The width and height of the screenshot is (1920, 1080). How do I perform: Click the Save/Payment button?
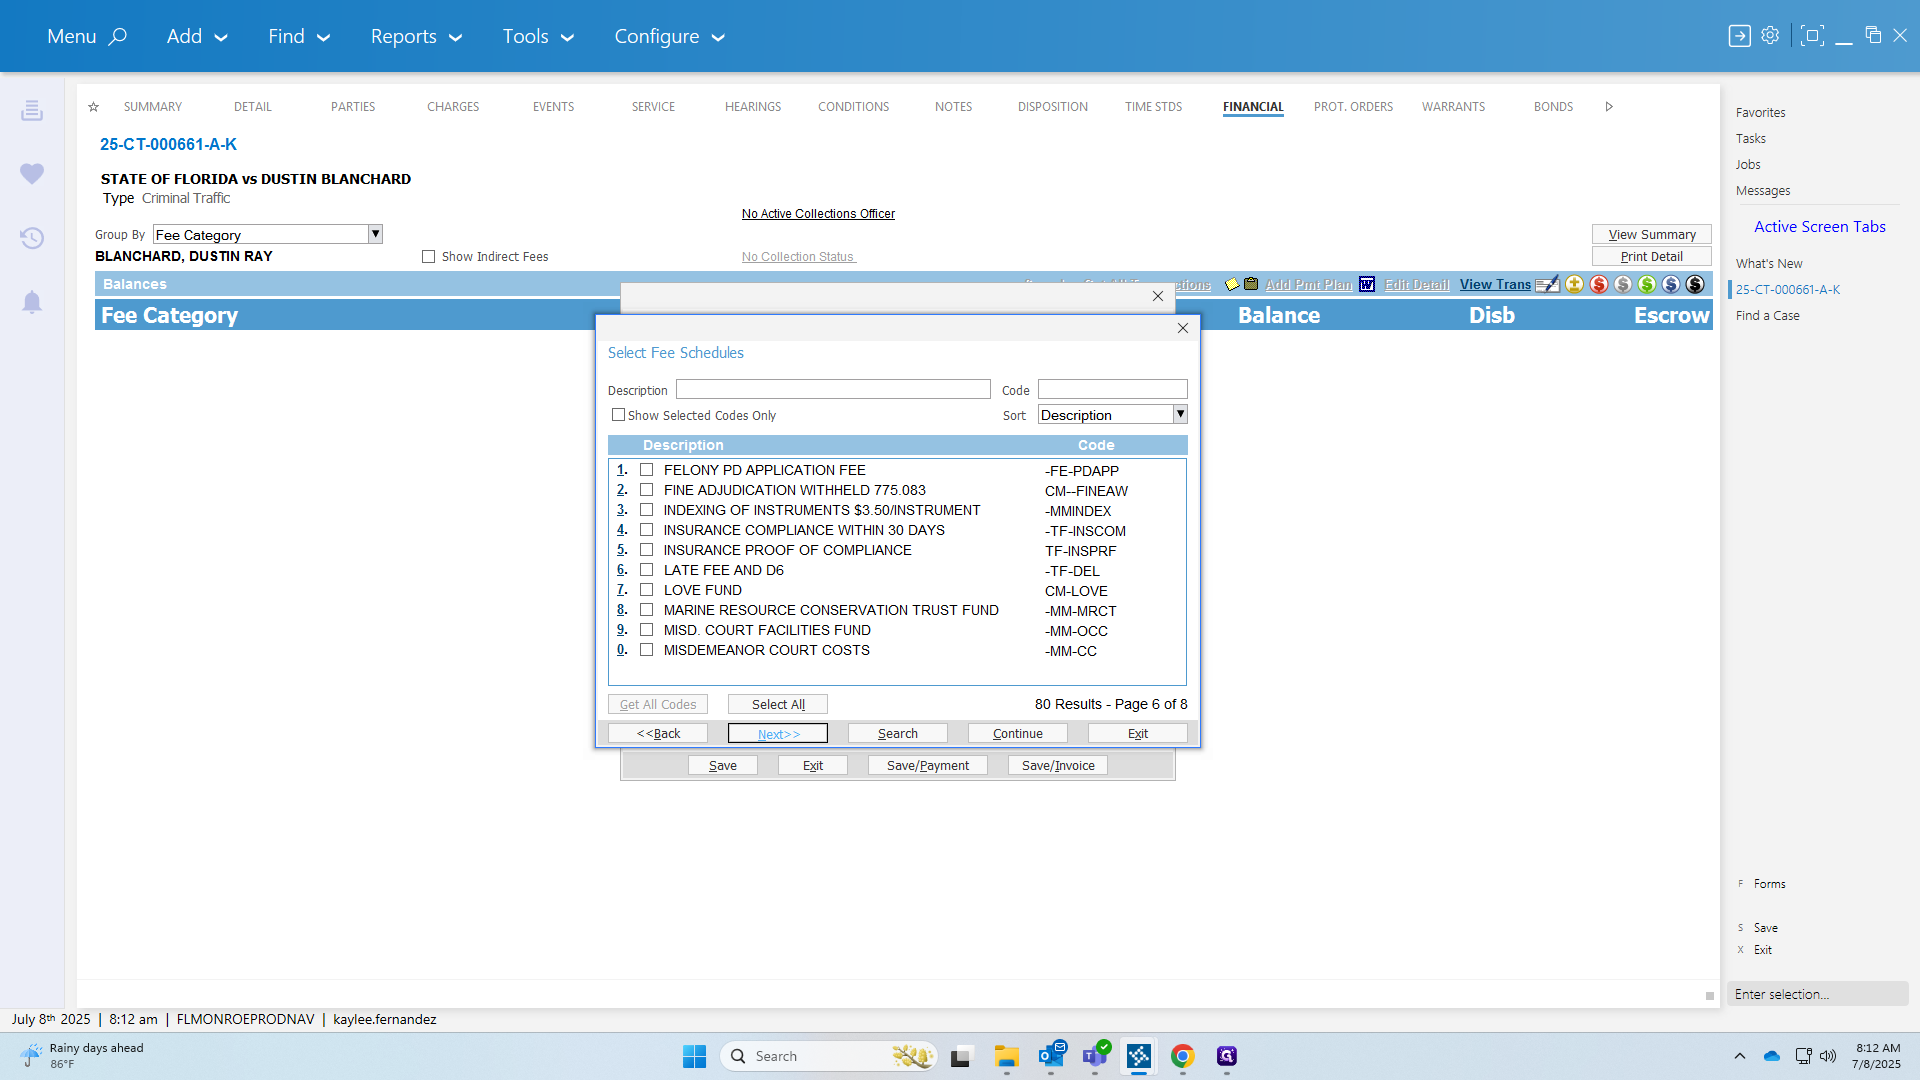point(928,766)
